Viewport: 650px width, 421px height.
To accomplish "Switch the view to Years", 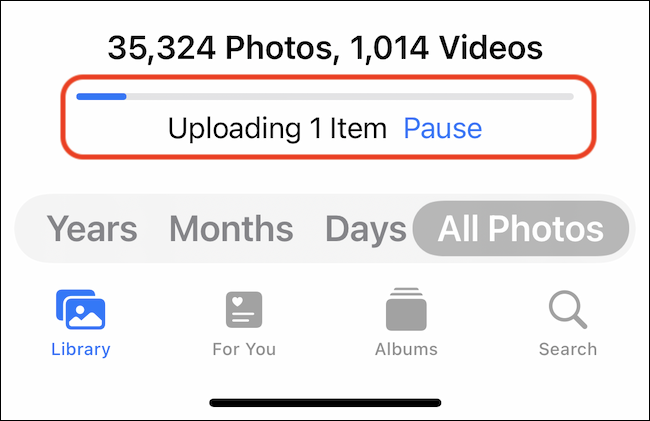I will (x=92, y=228).
